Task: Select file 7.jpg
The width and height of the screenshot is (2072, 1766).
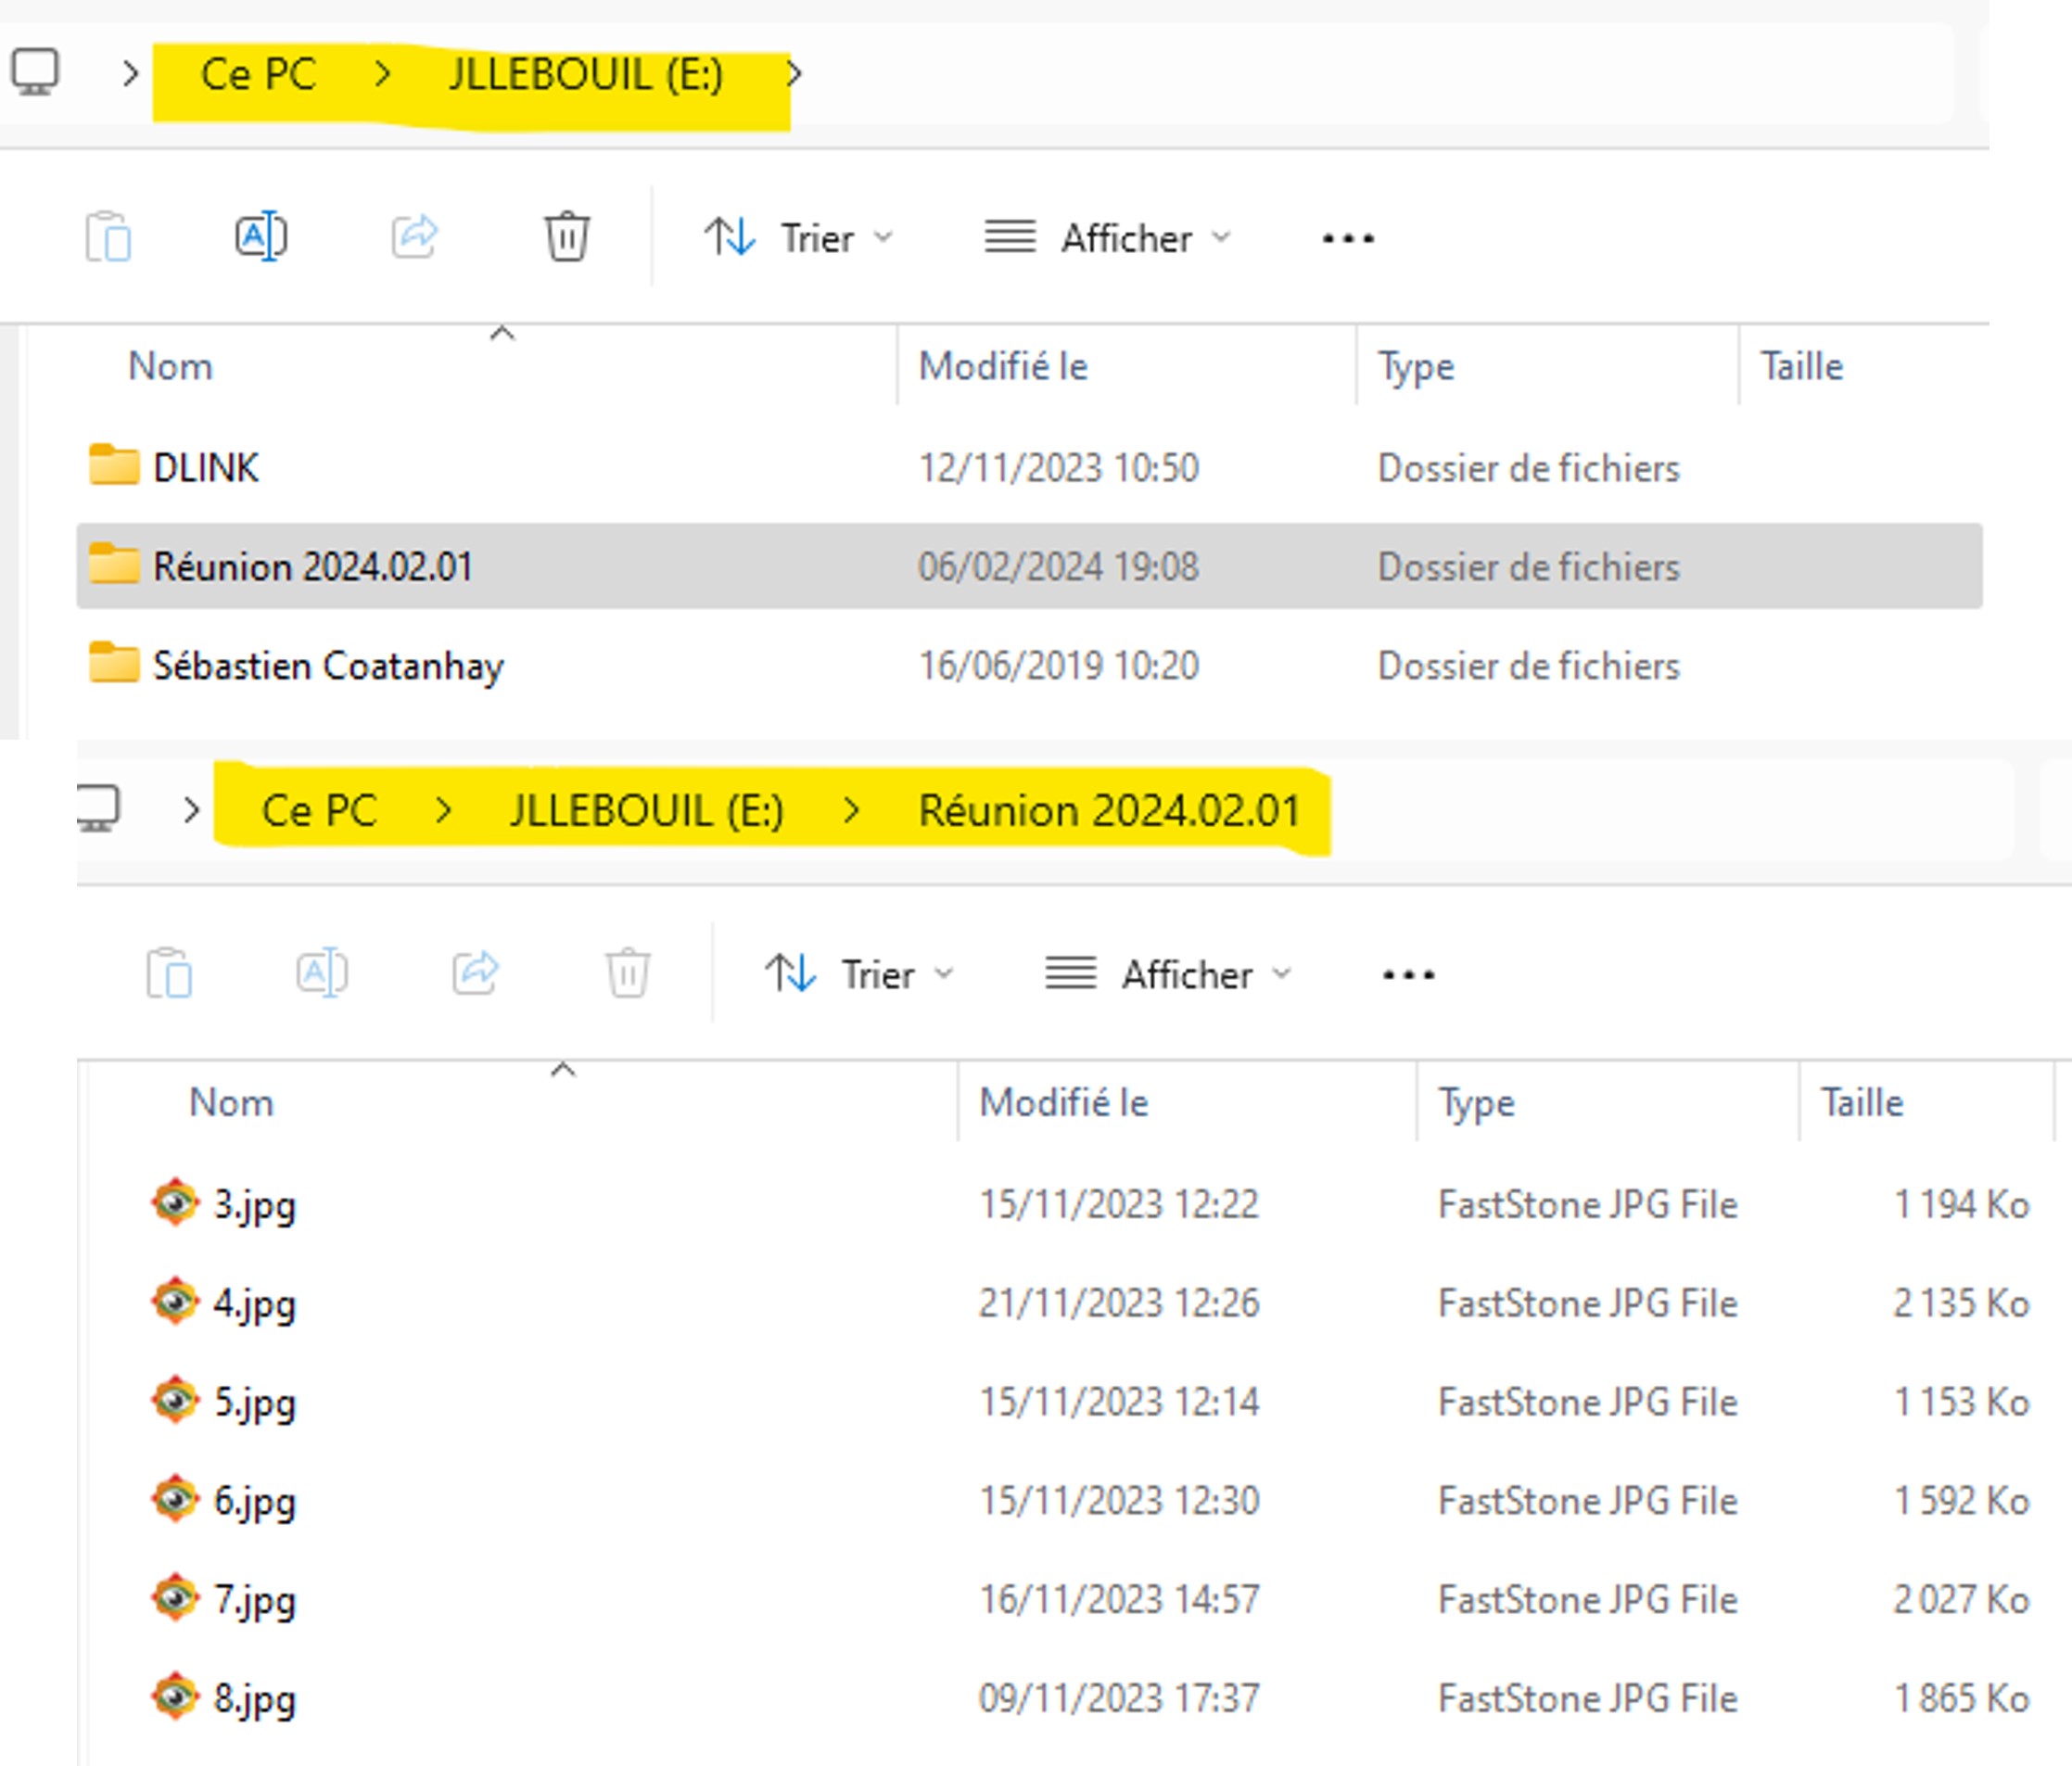Action: point(255,1601)
